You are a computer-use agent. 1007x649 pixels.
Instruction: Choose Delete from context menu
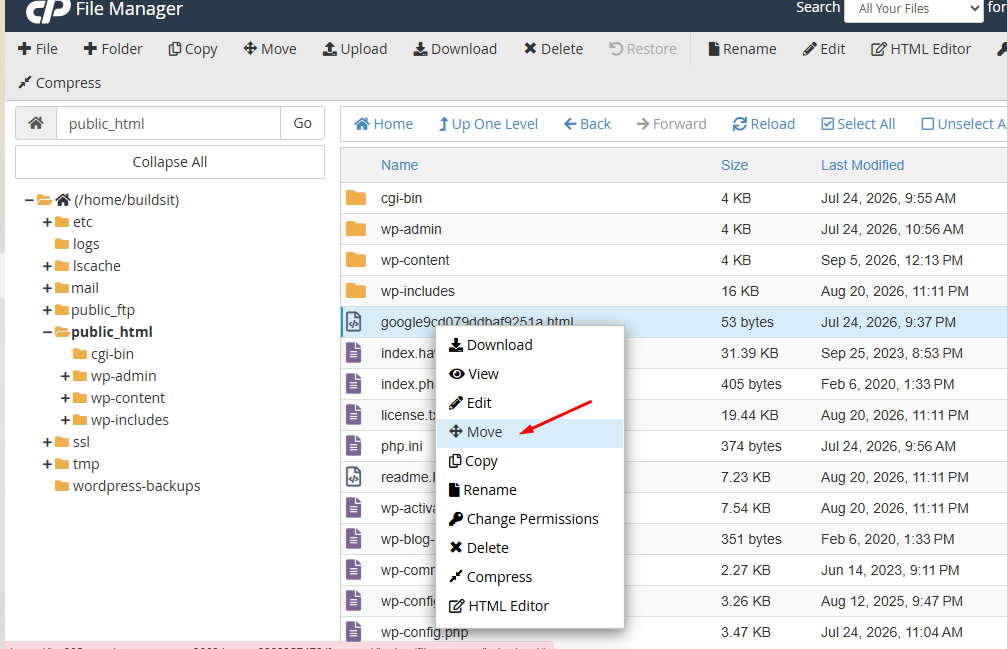coord(530,548)
